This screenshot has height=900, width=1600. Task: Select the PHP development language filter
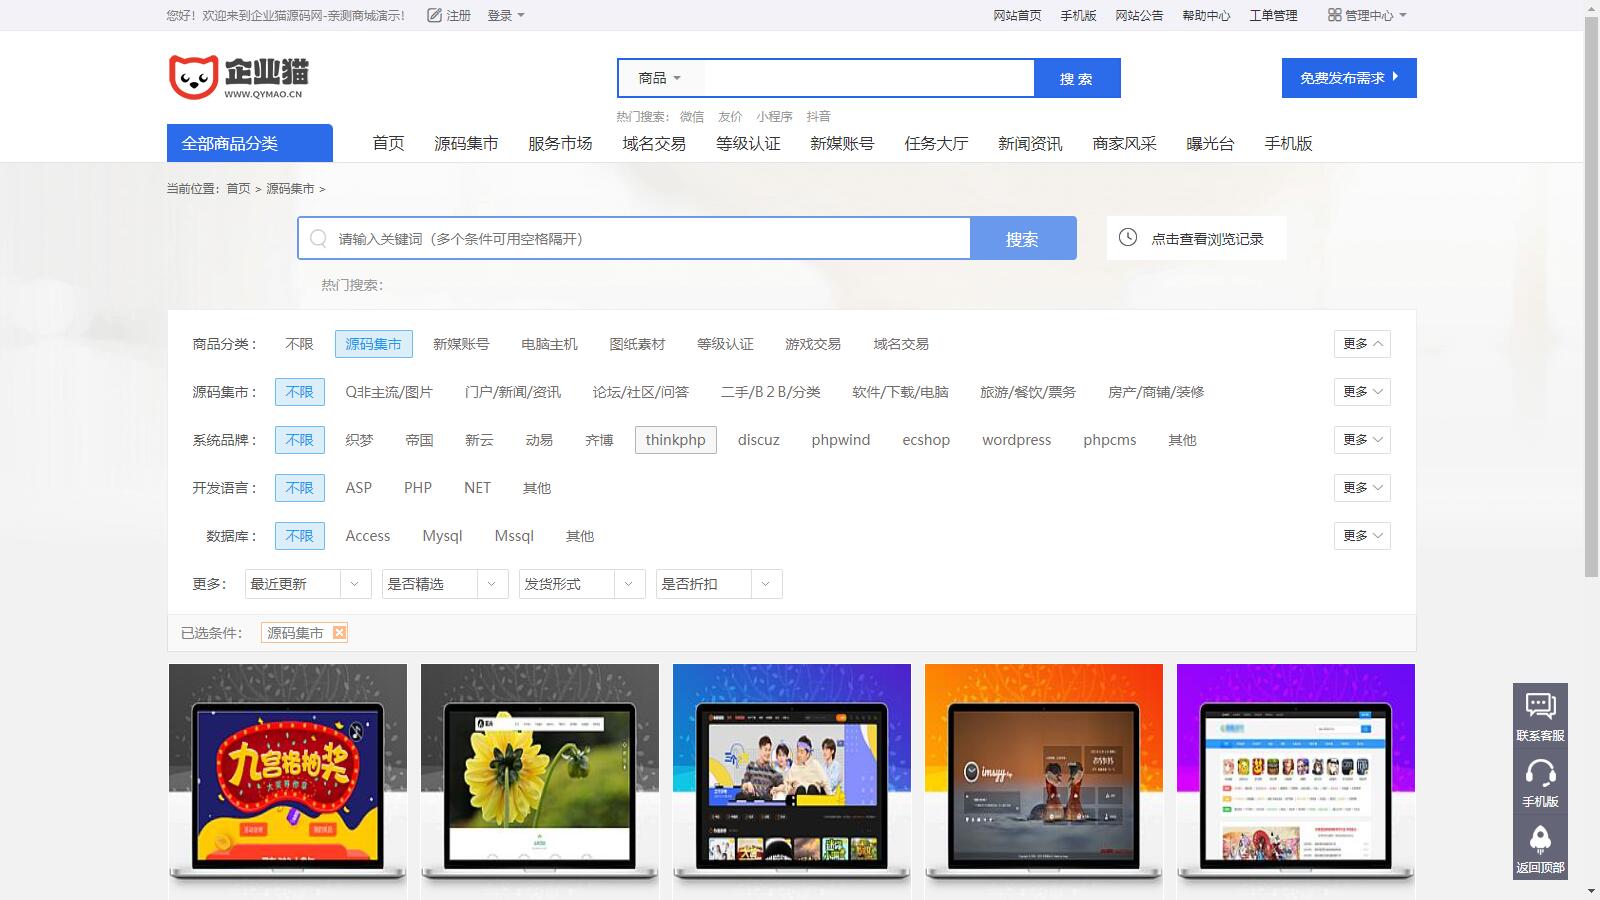[418, 488]
